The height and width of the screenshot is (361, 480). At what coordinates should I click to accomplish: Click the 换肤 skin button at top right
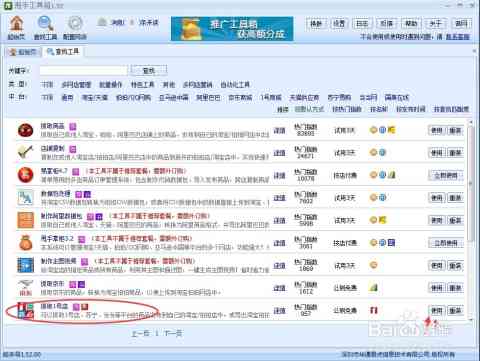click(x=316, y=23)
